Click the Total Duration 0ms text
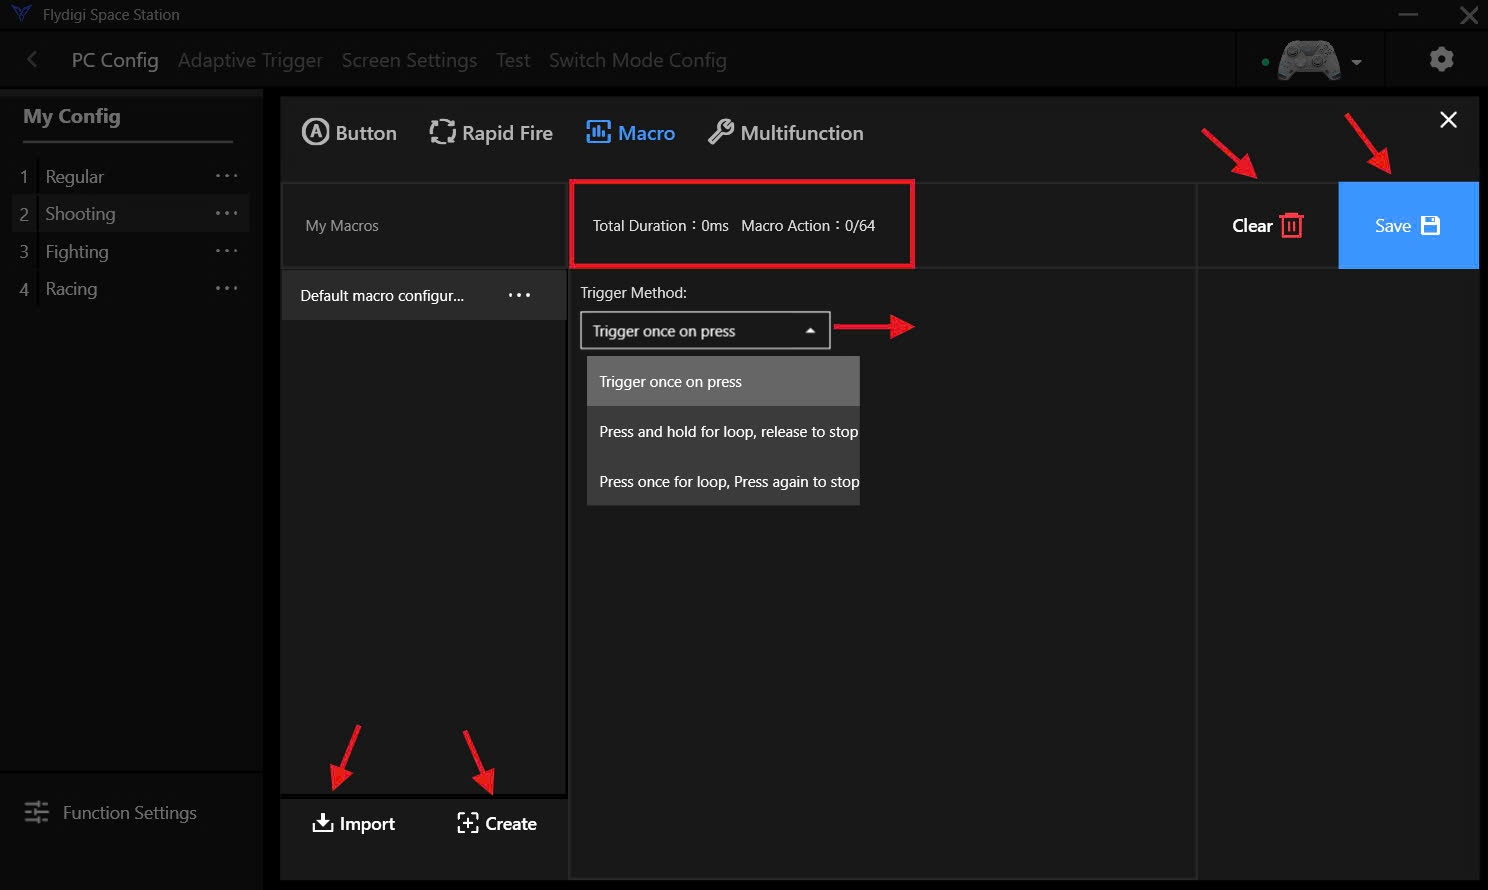The width and height of the screenshot is (1488, 890). click(x=660, y=226)
